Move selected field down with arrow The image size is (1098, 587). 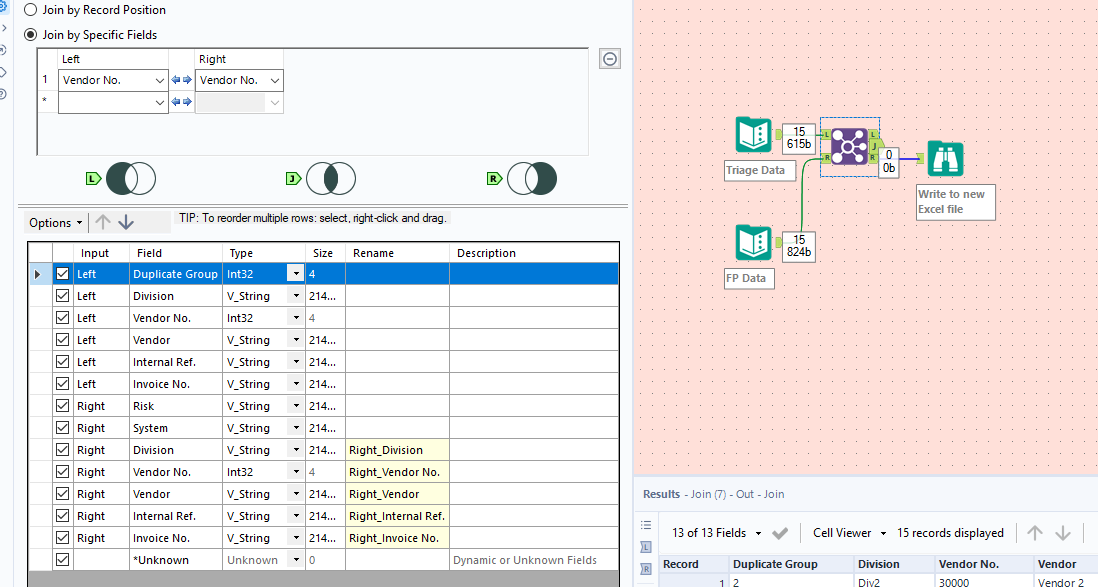tap(126, 222)
